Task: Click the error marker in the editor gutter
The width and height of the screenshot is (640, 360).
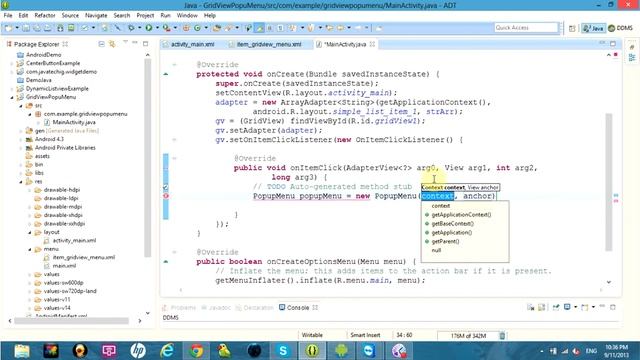Action: click(x=166, y=196)
